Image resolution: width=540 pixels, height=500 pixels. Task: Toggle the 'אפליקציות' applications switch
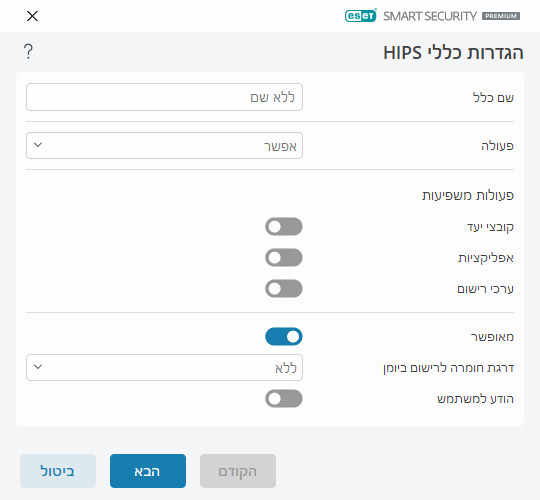point(283,258)
